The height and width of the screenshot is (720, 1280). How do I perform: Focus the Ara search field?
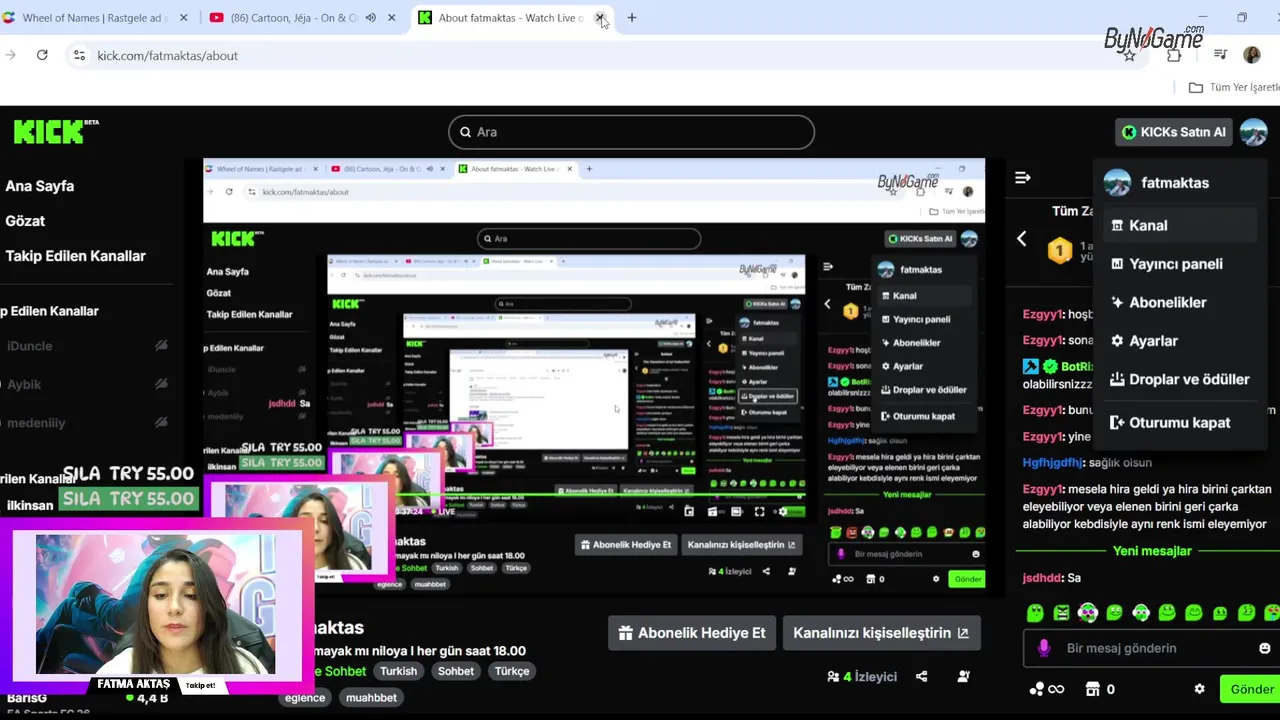pyautogui.click(x=631, y=132)
